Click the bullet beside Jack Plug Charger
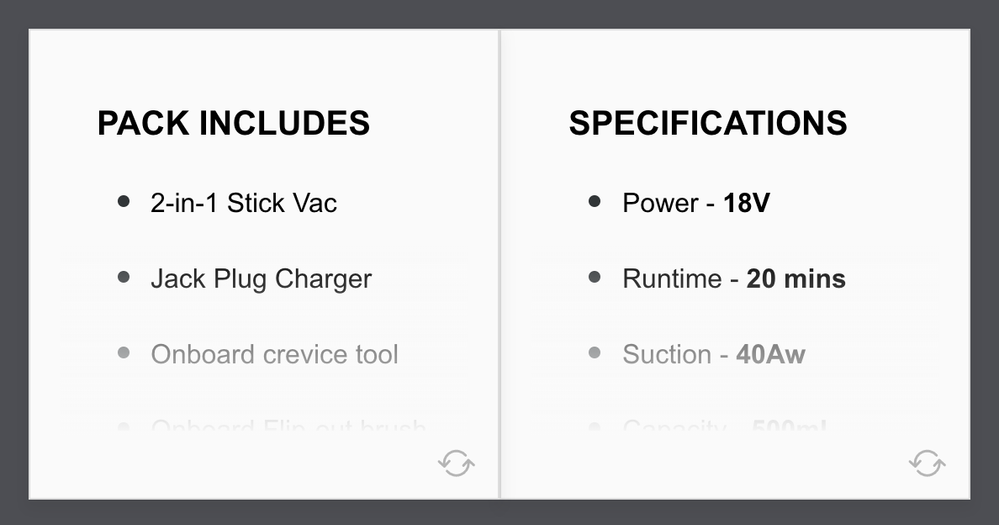The width and height of the screenshot is (999, 525). pyautogui.click(x=123, y=277)
